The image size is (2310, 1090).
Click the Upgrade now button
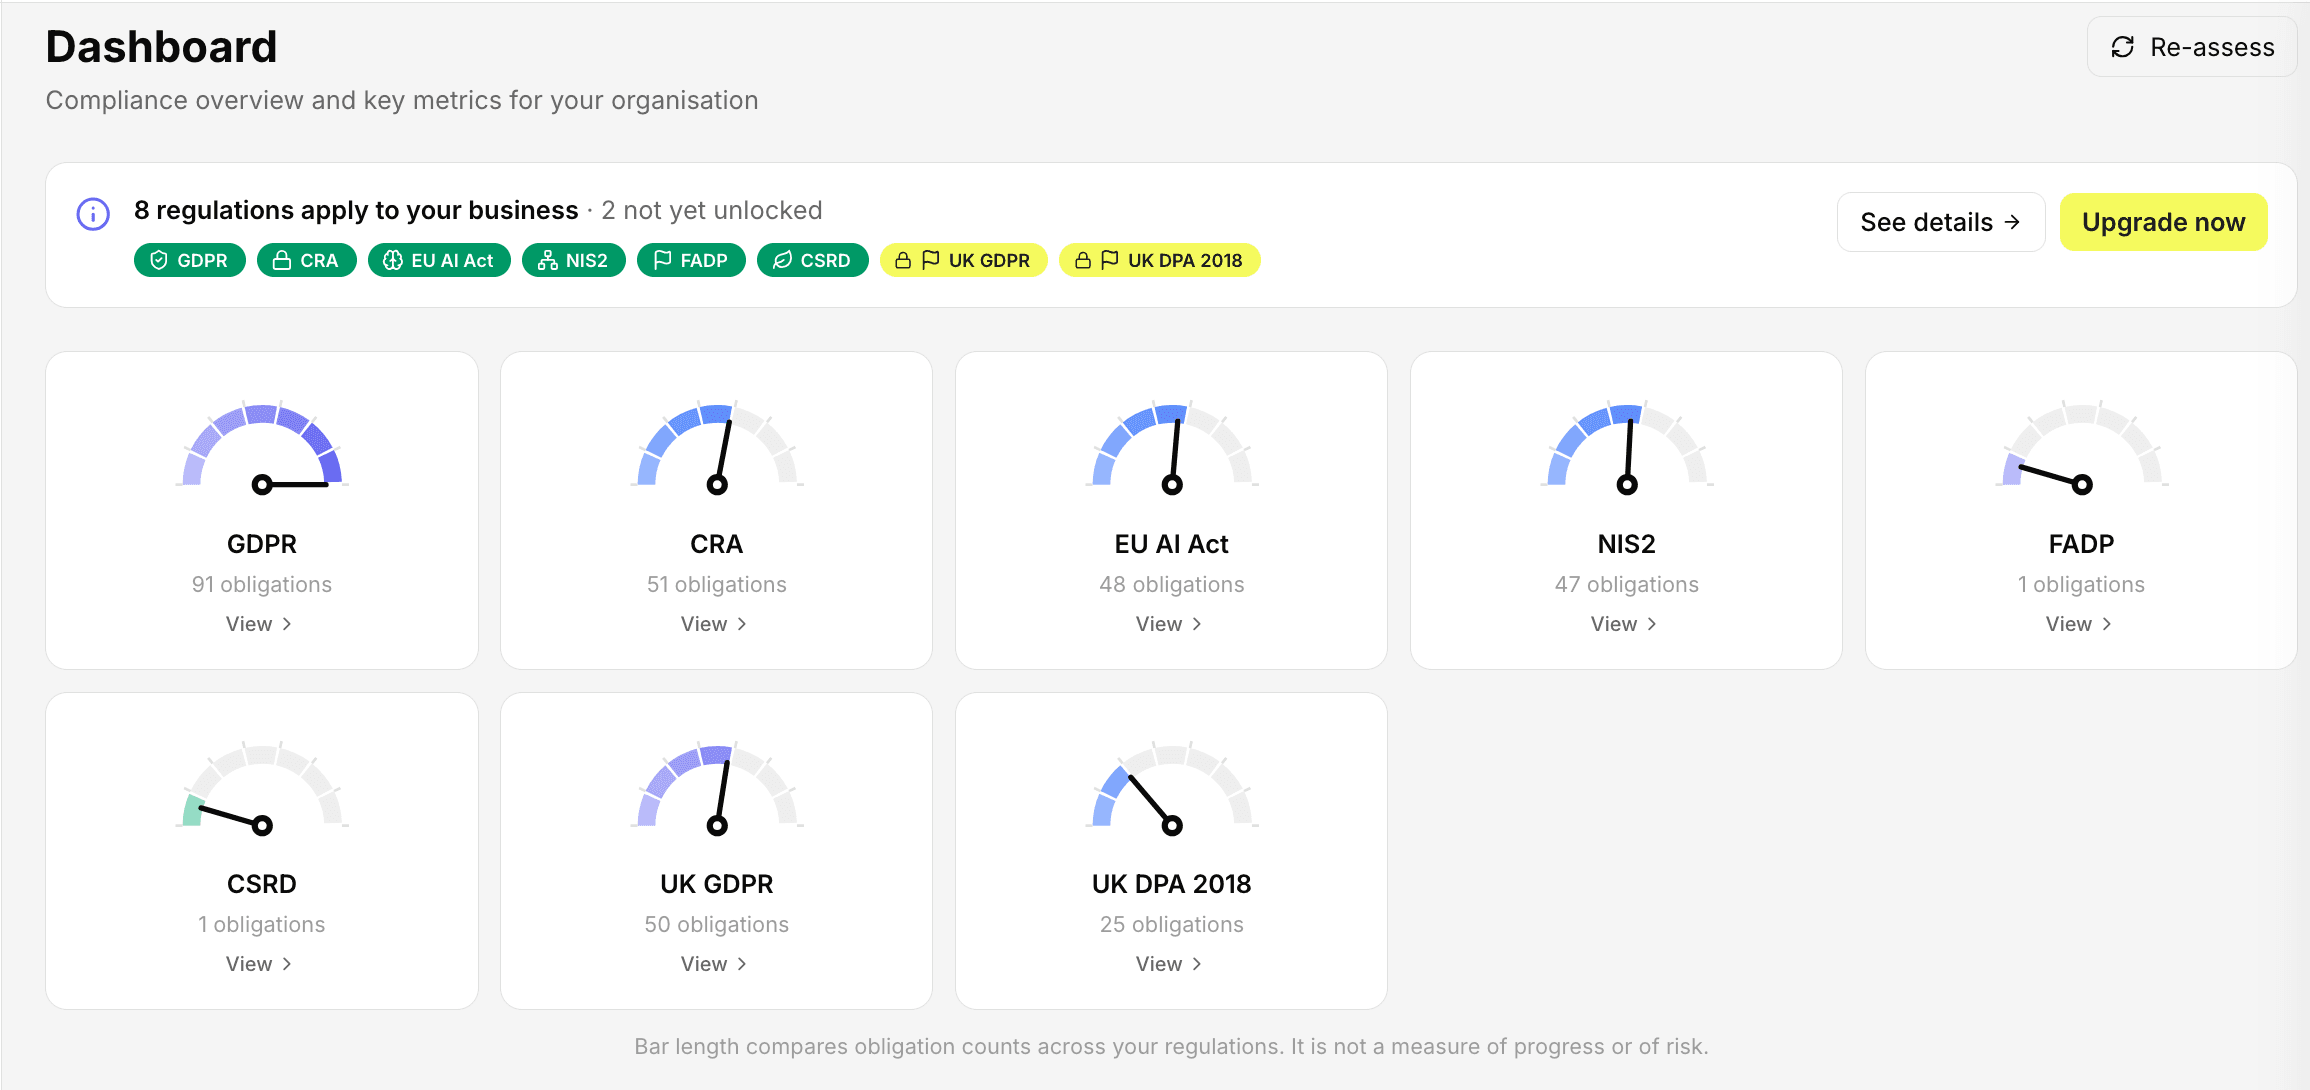pos(2164,222)
